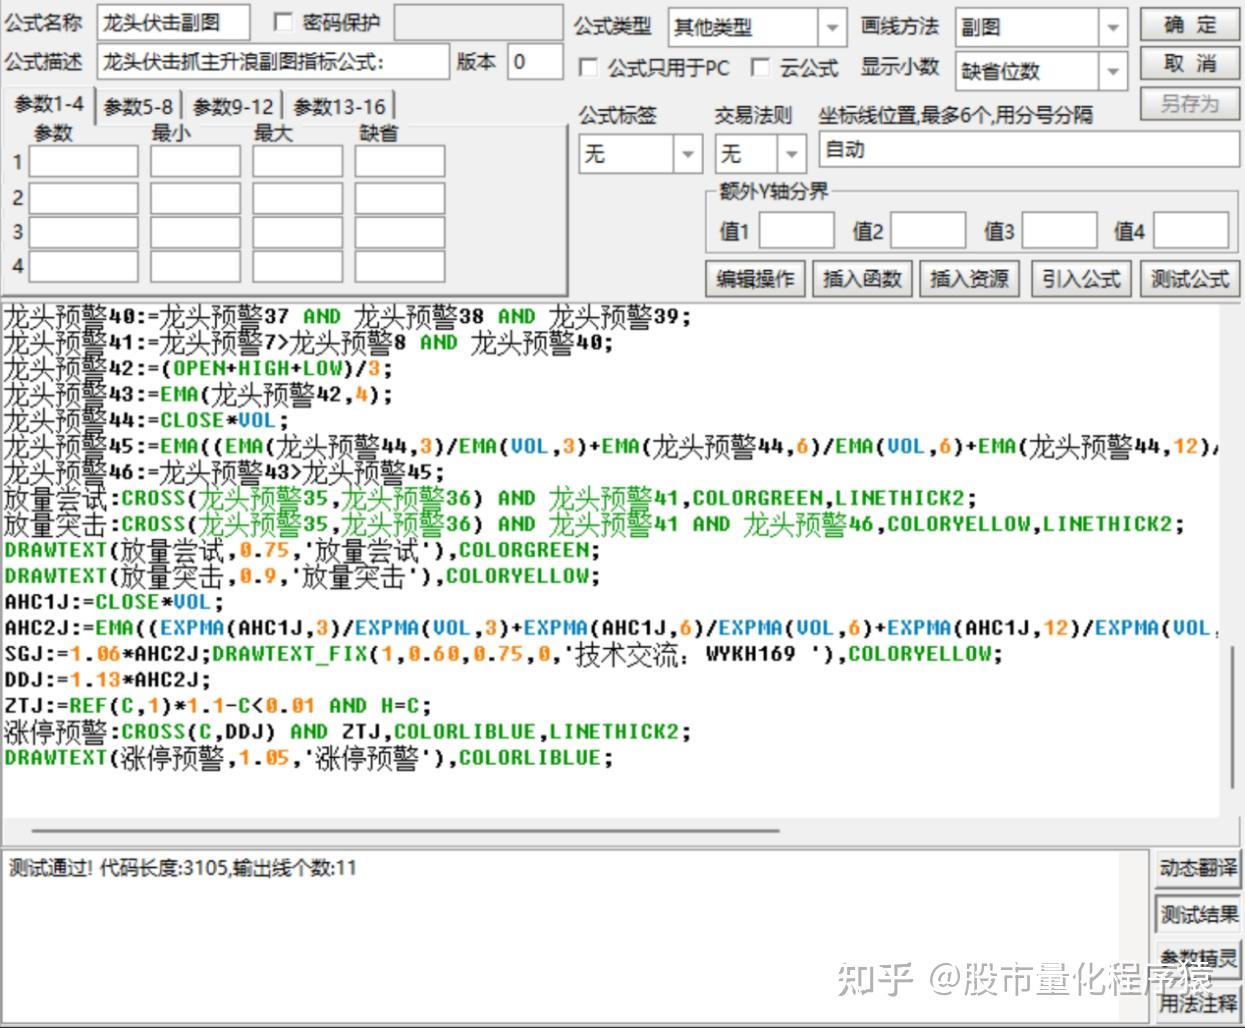1245x1029 pixels.
Task: Click row 4 参数 name field
Action: (83, 267)
